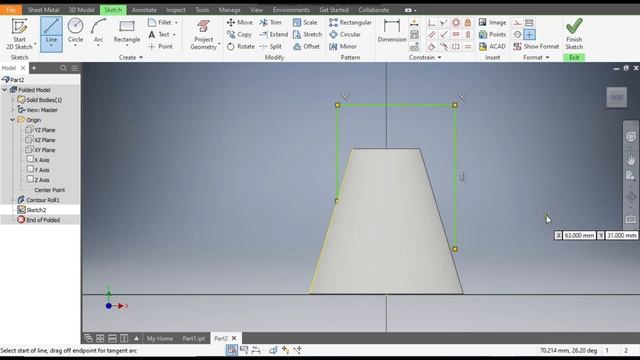
Task: Activate Pan in the navigation bar
Action: pyautogui.click(x=631, y=160)
